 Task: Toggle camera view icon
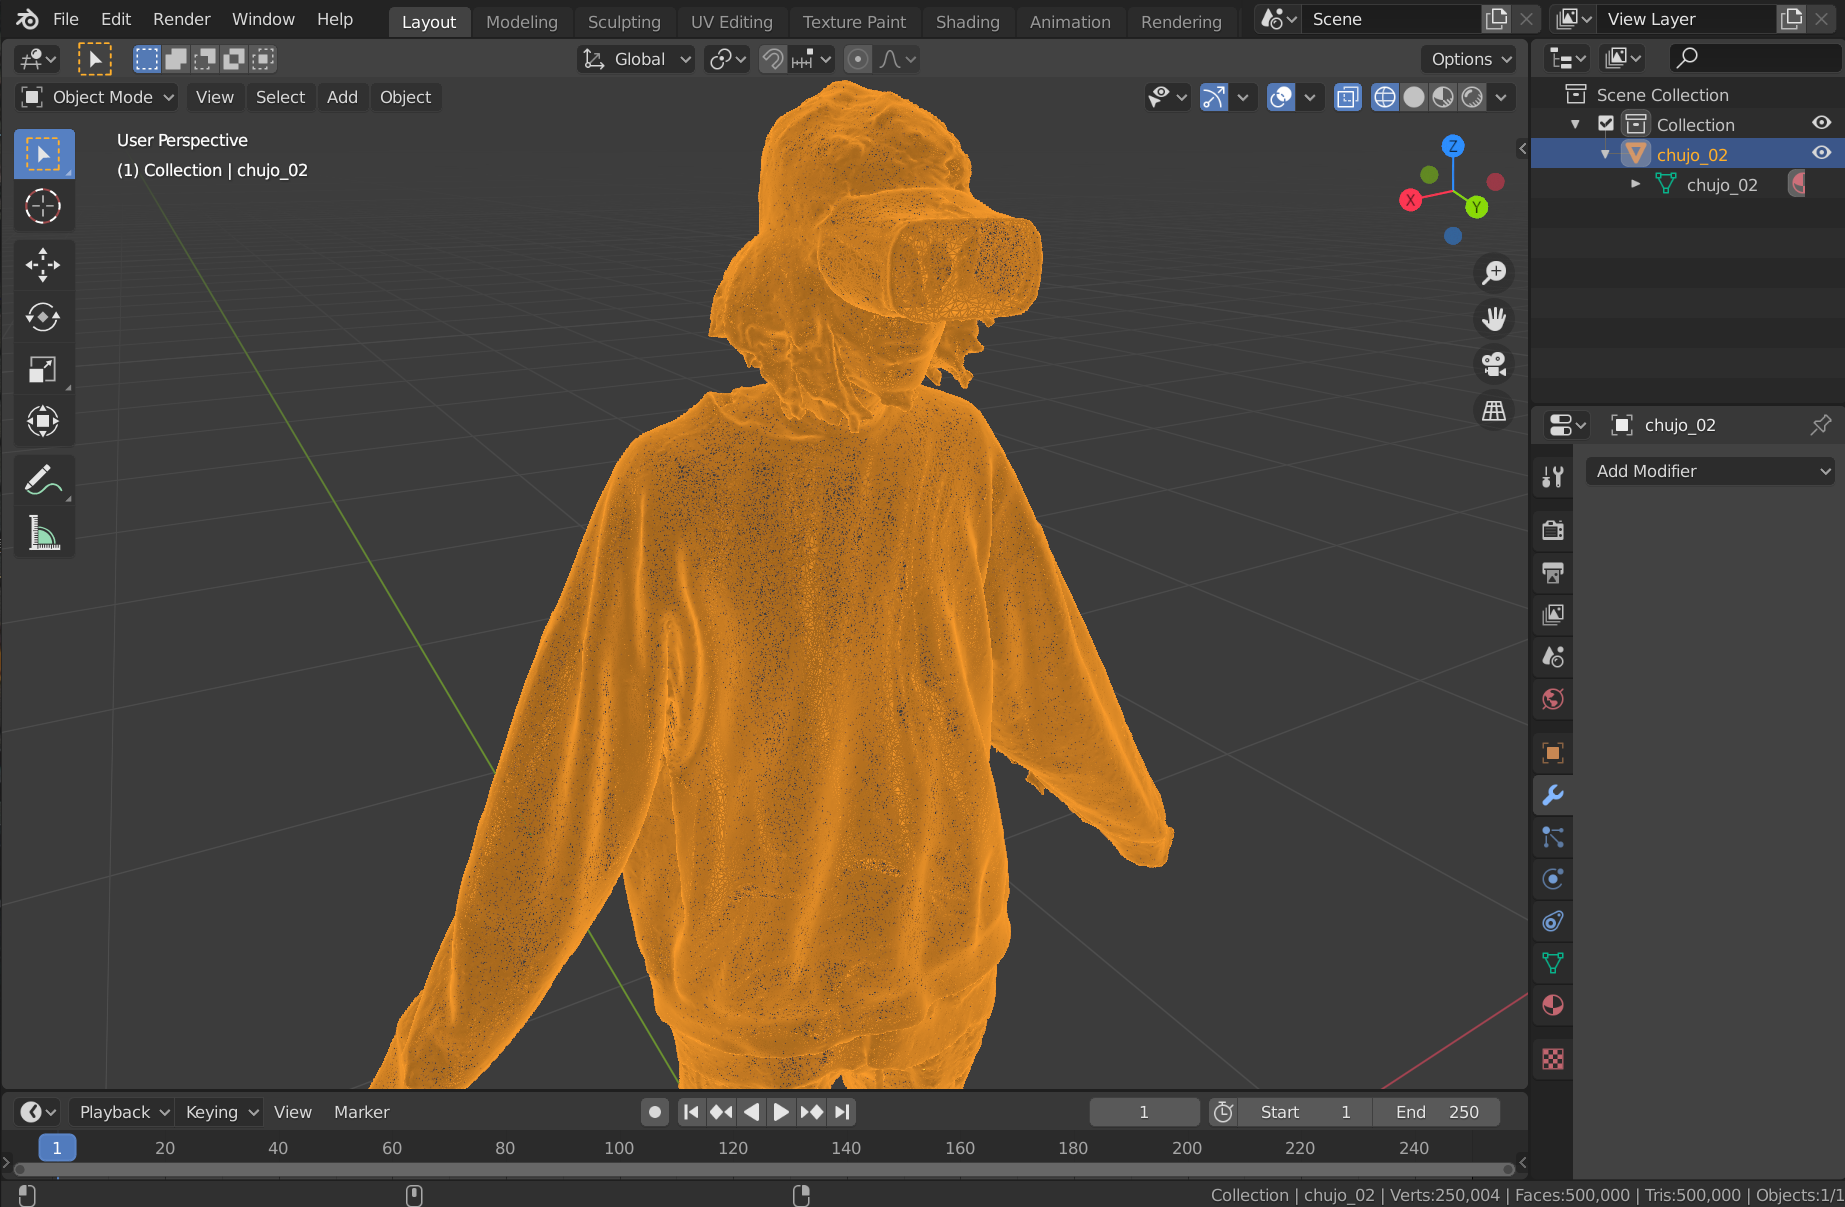click(x=1494, y=364)
